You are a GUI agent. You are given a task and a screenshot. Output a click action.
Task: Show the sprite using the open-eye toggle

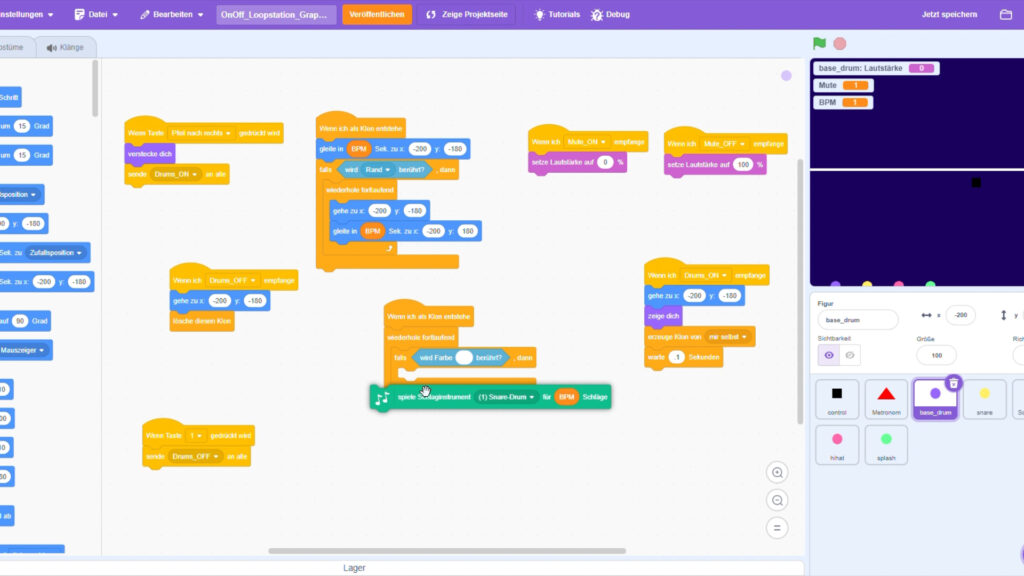[828, 355]
